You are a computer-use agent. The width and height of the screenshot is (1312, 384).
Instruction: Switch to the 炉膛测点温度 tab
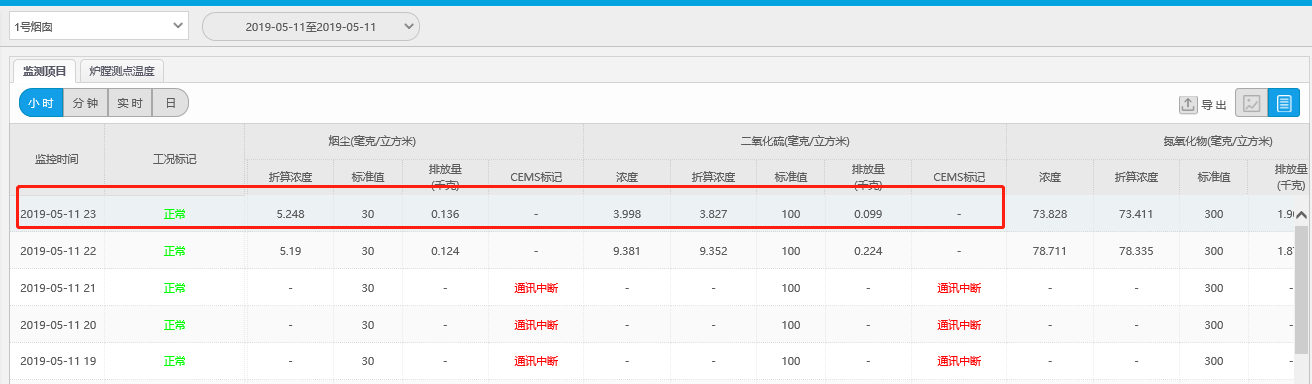point(122,71)
